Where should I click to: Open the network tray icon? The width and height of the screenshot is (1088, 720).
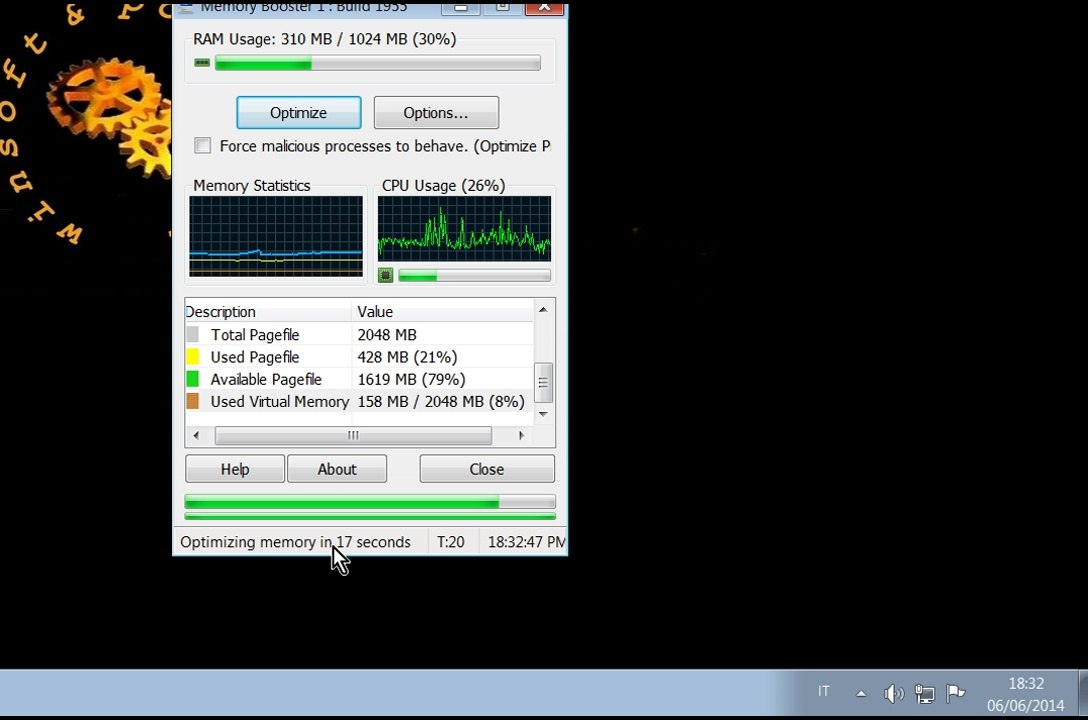924,693
